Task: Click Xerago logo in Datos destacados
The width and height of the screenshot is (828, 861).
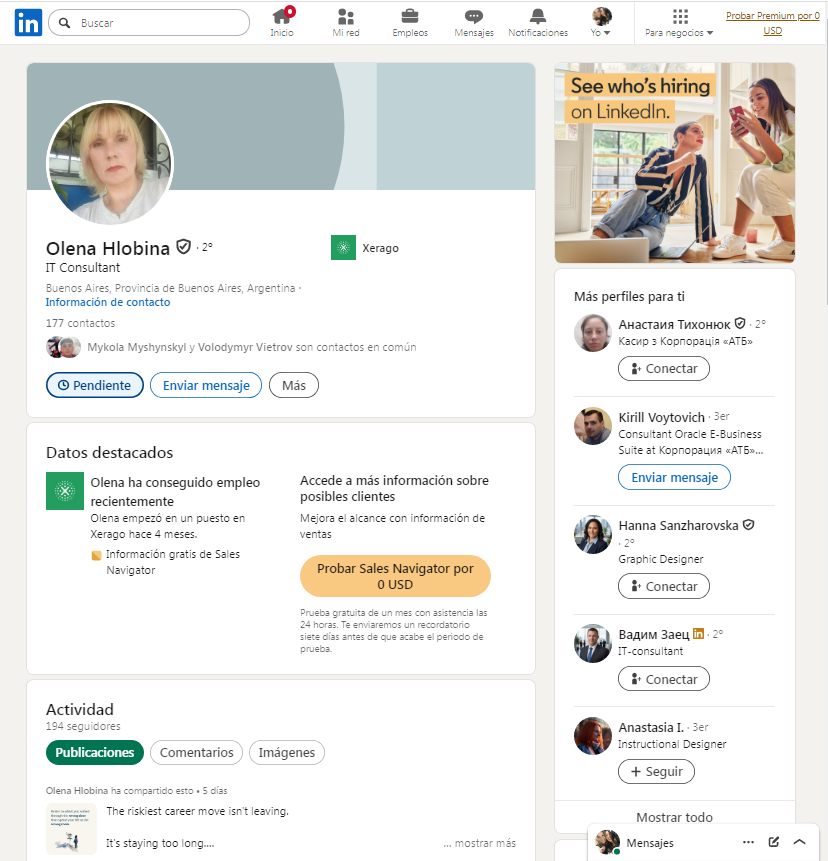Action: click(65, 491)
